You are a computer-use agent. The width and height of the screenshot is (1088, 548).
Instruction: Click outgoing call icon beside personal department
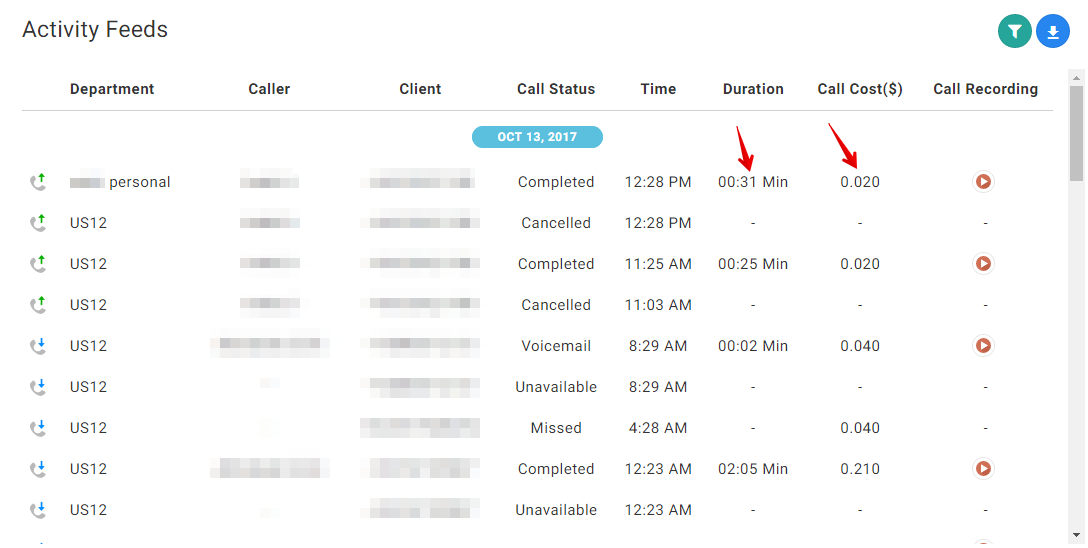pyautogui.click(x=38, y=182)
